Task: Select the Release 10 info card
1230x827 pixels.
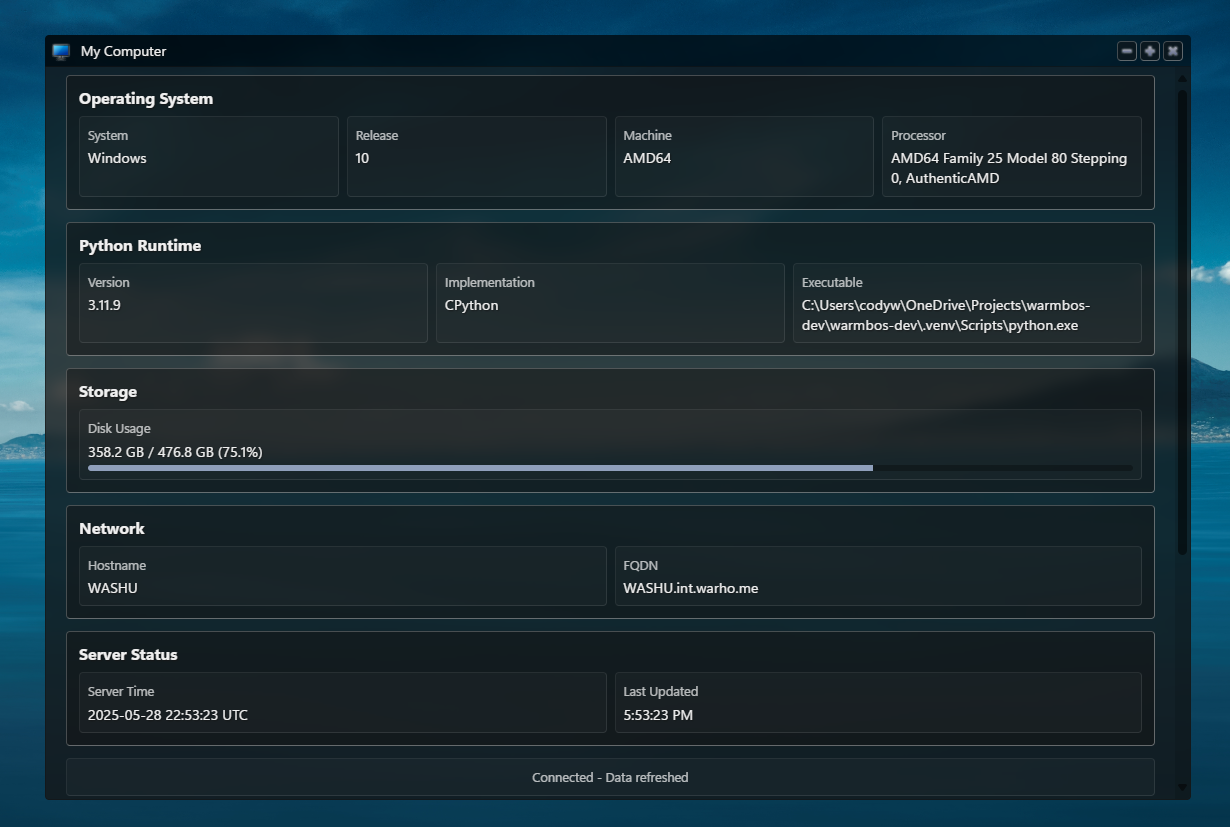Action: pos(476,156)
